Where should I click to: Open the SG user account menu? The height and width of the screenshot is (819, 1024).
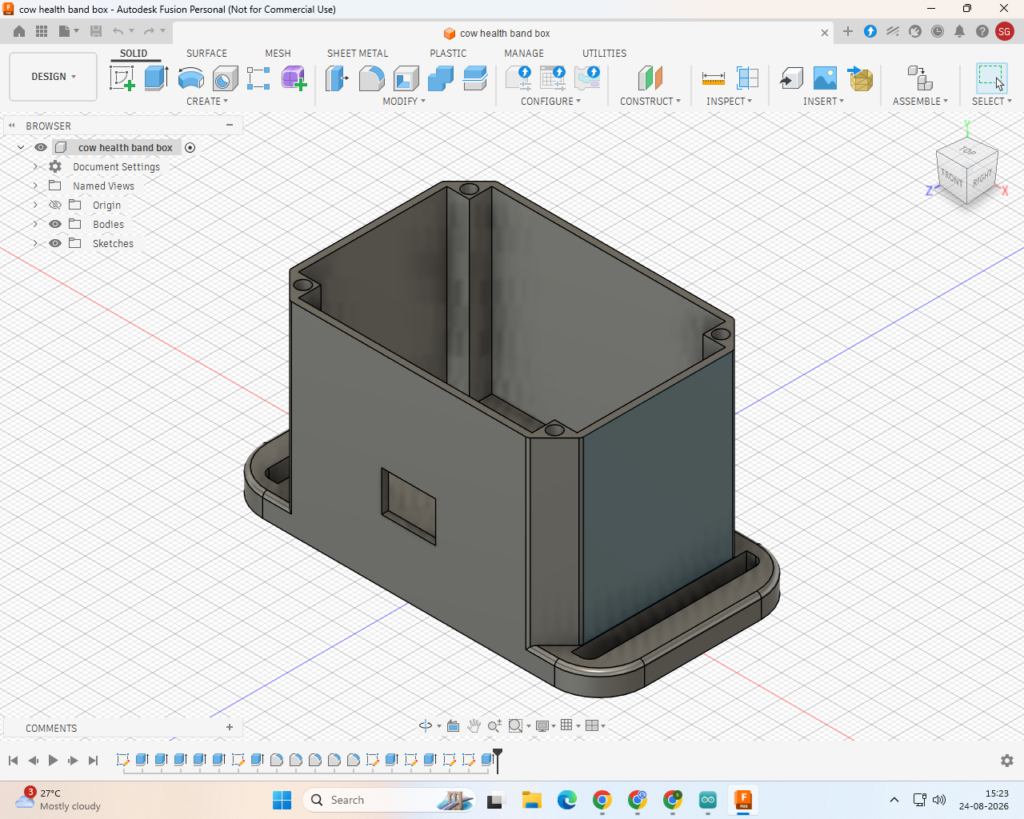coord(1004,31)
